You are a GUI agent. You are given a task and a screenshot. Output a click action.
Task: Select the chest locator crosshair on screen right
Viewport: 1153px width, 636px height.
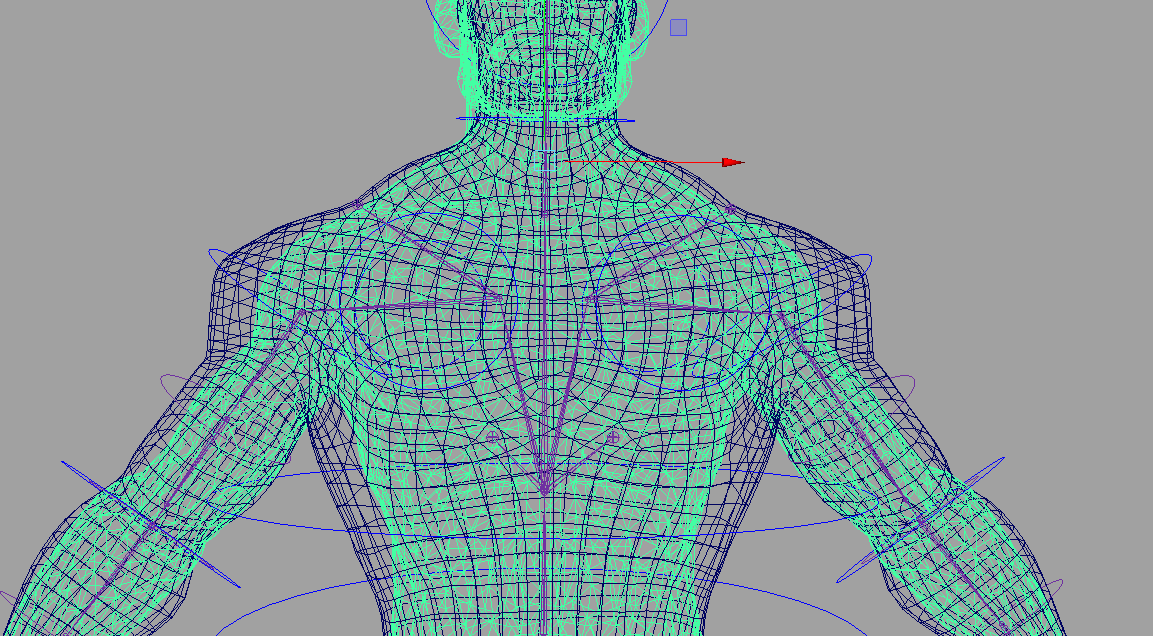tap(613, 437)
